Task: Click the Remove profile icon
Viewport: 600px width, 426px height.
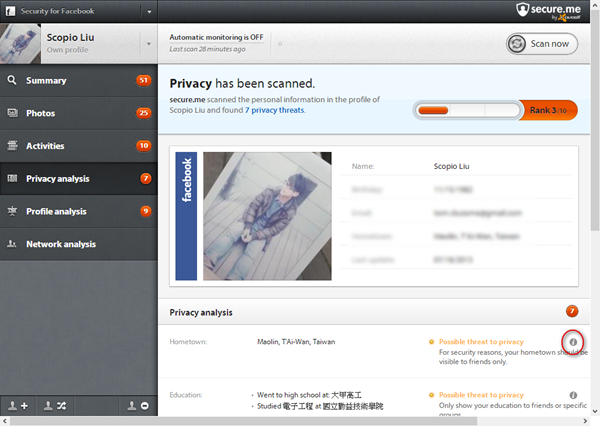Action: pos(138,406)
